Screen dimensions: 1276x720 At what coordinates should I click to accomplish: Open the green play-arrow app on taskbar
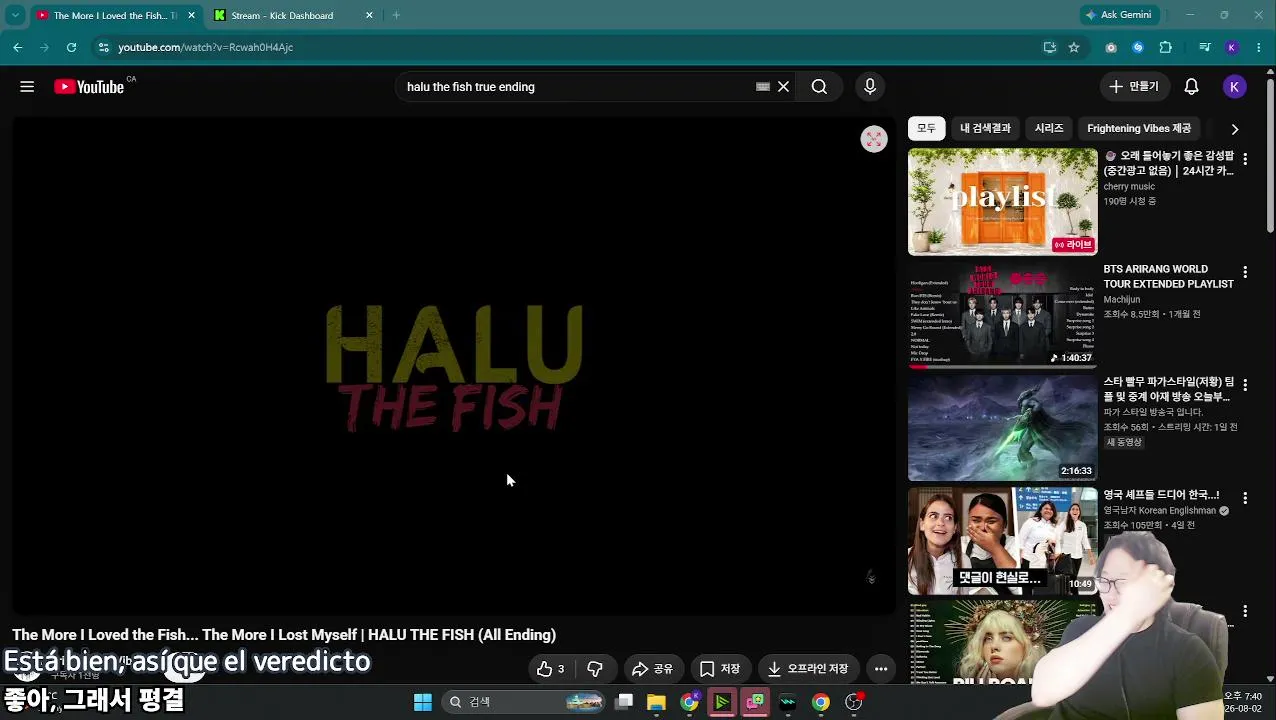(722, 702)
